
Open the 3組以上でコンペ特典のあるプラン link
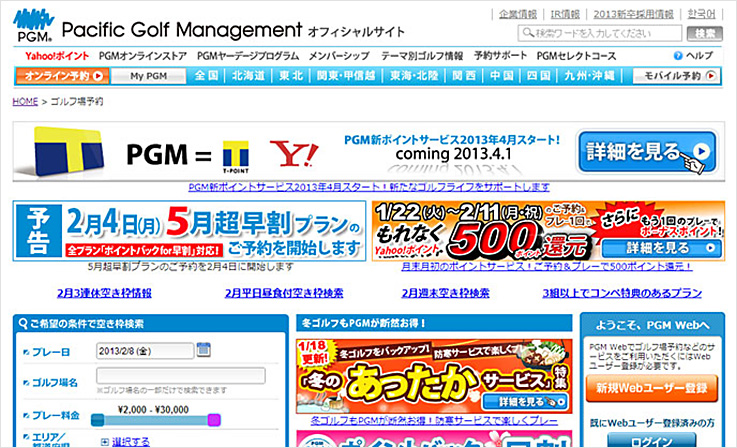pyautogui.click(x=622, y=293)
